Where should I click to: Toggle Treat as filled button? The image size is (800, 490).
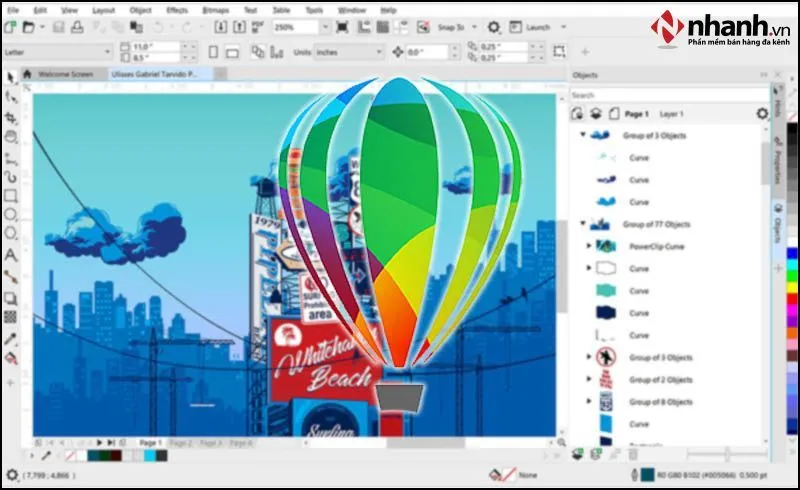pyautogui.click(x=560, y=52)
